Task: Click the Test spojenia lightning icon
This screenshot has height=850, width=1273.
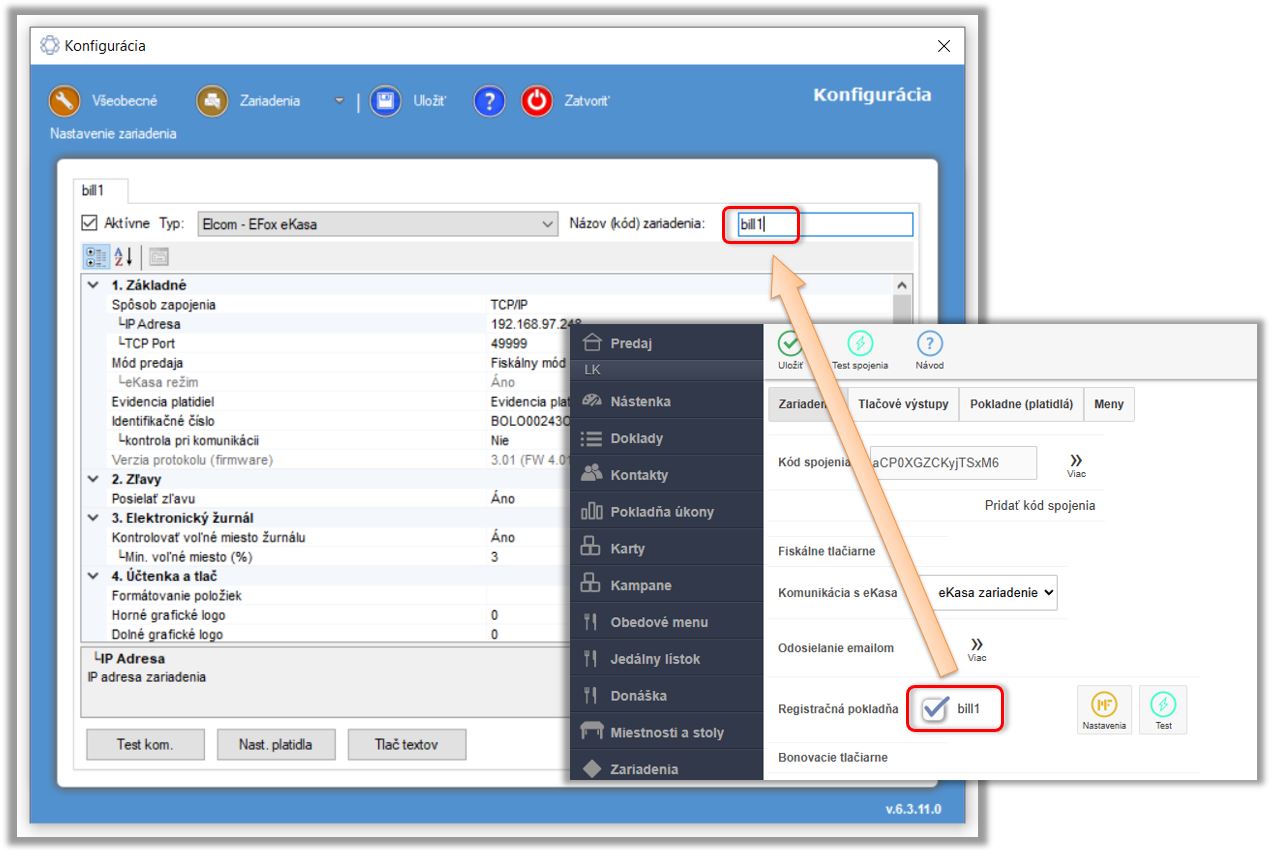Action: pos(860,344)
